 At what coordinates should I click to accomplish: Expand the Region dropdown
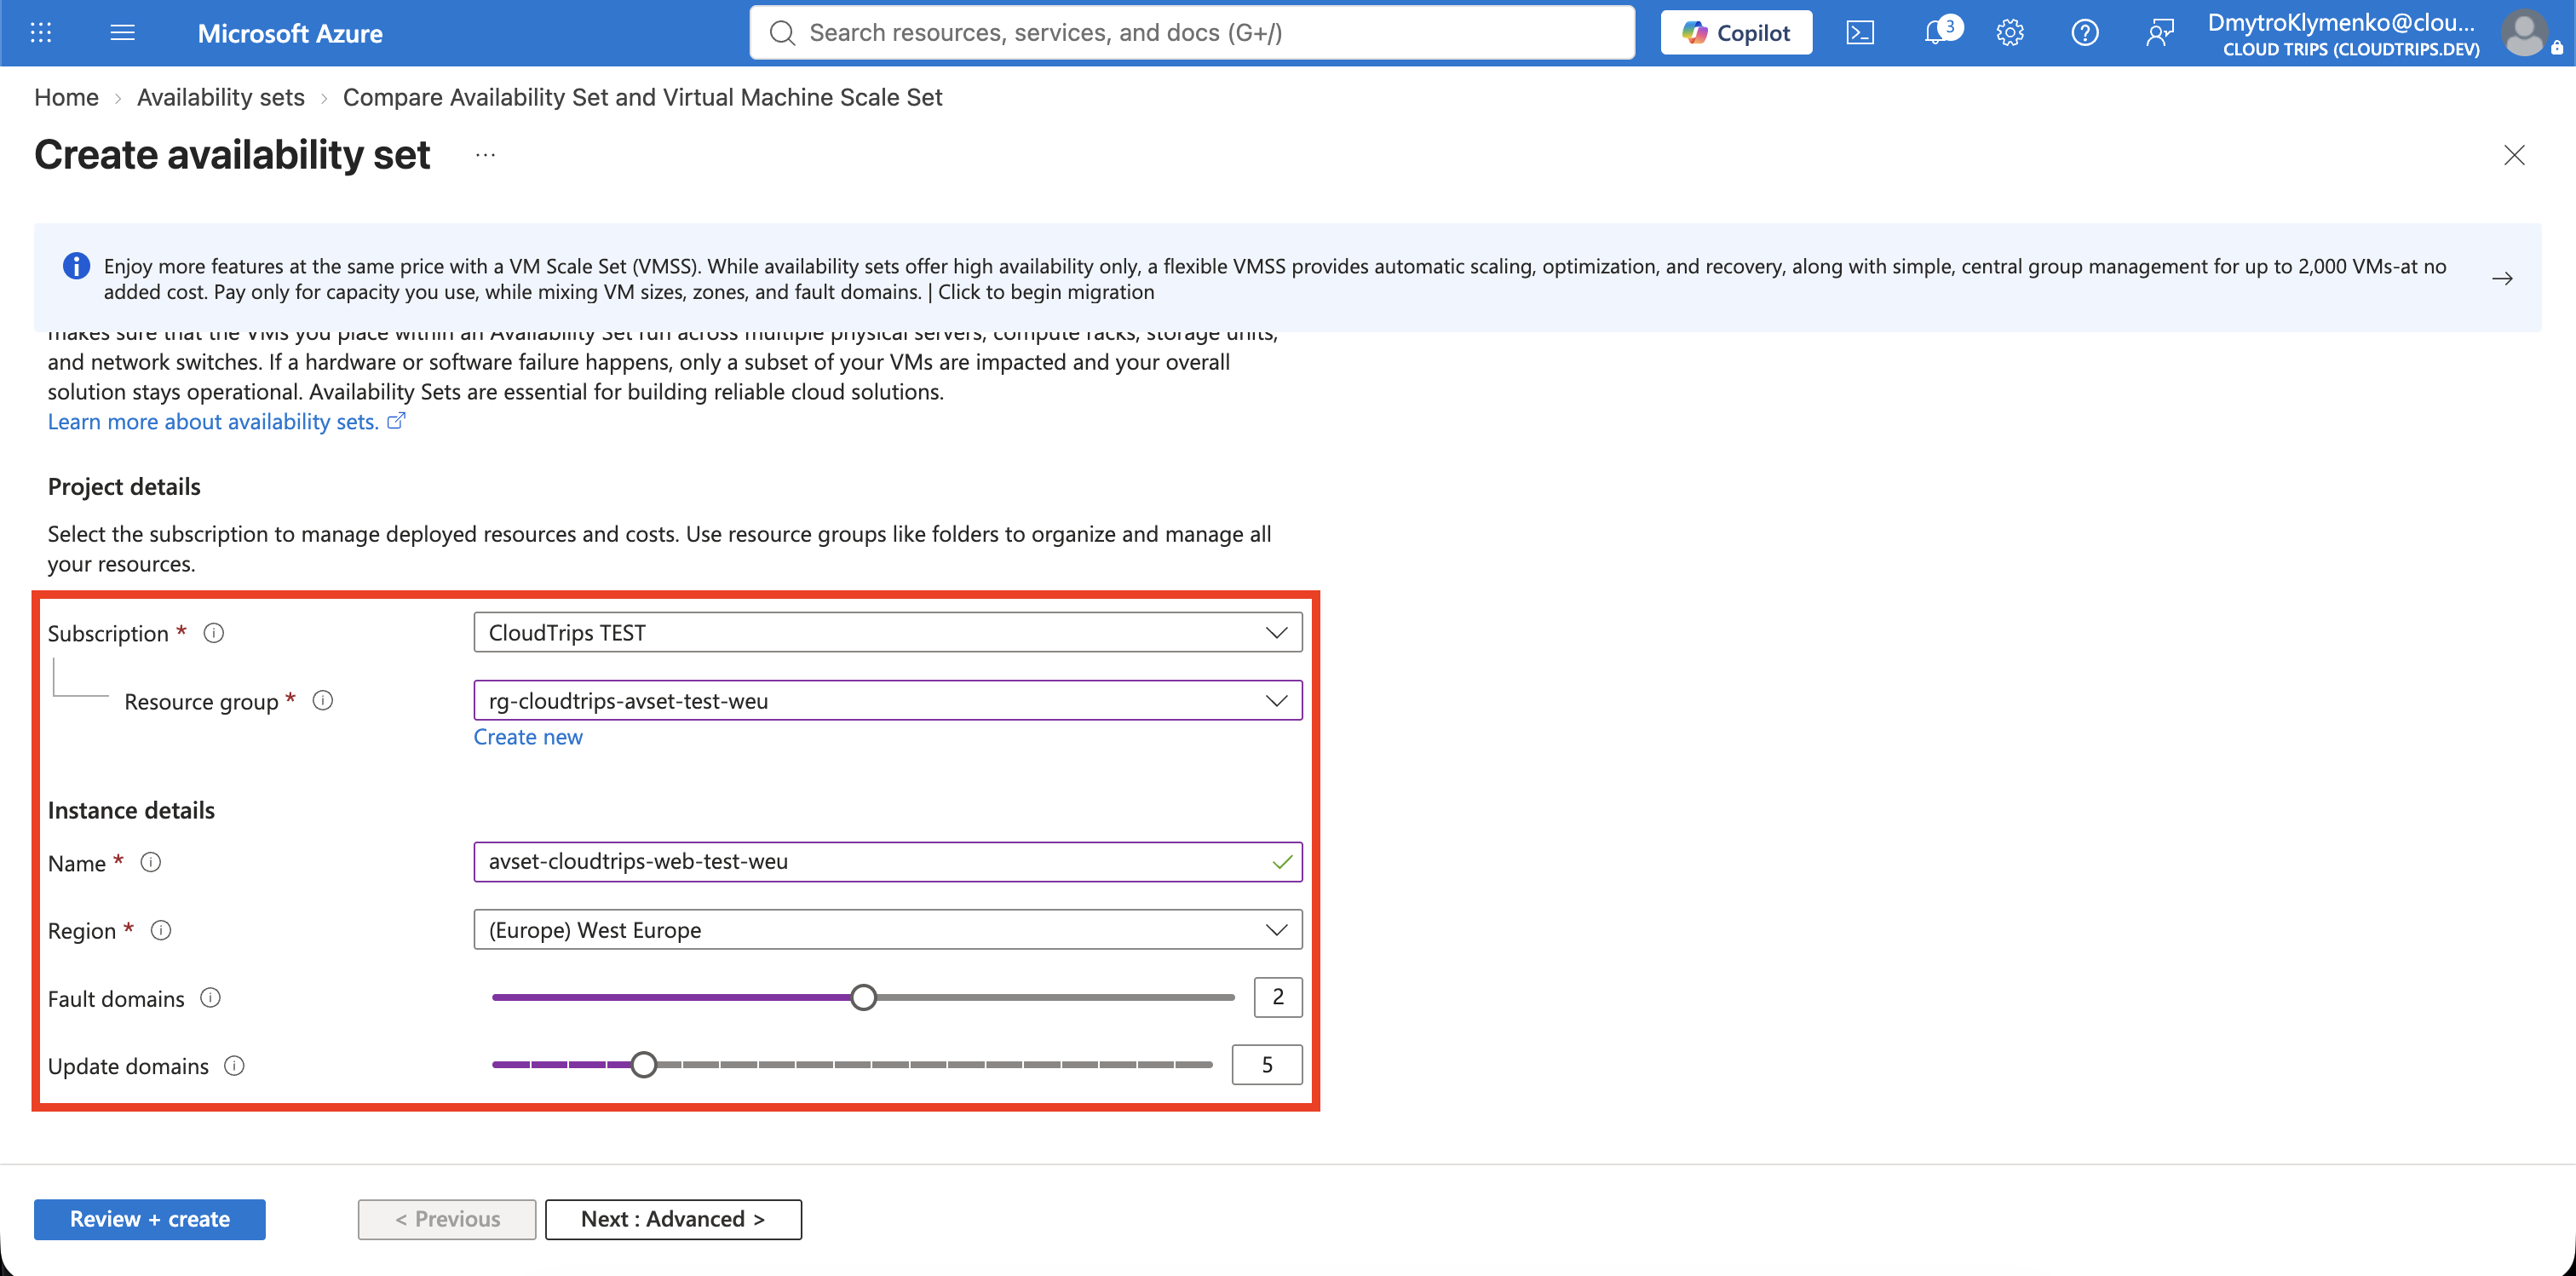[888, 929]
